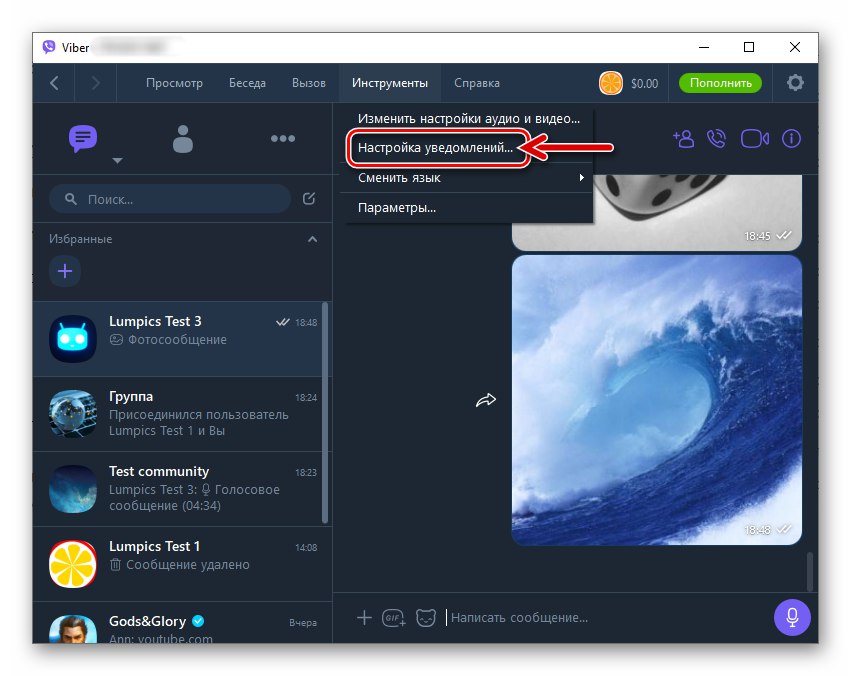Start a video call
This screenshot has height=676, width=851.
(x=754, y=139)
